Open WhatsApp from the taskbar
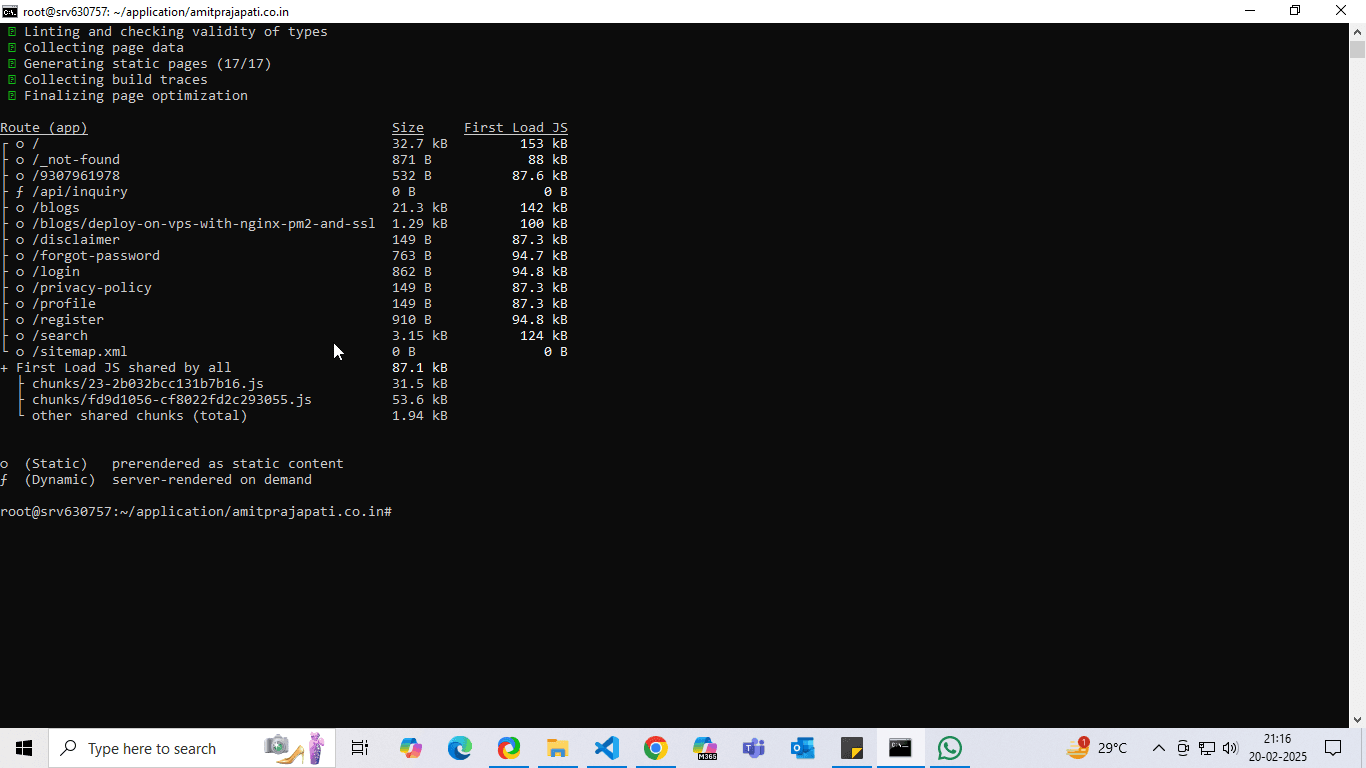Screen dimensions: 1366x768 (949, 748)
